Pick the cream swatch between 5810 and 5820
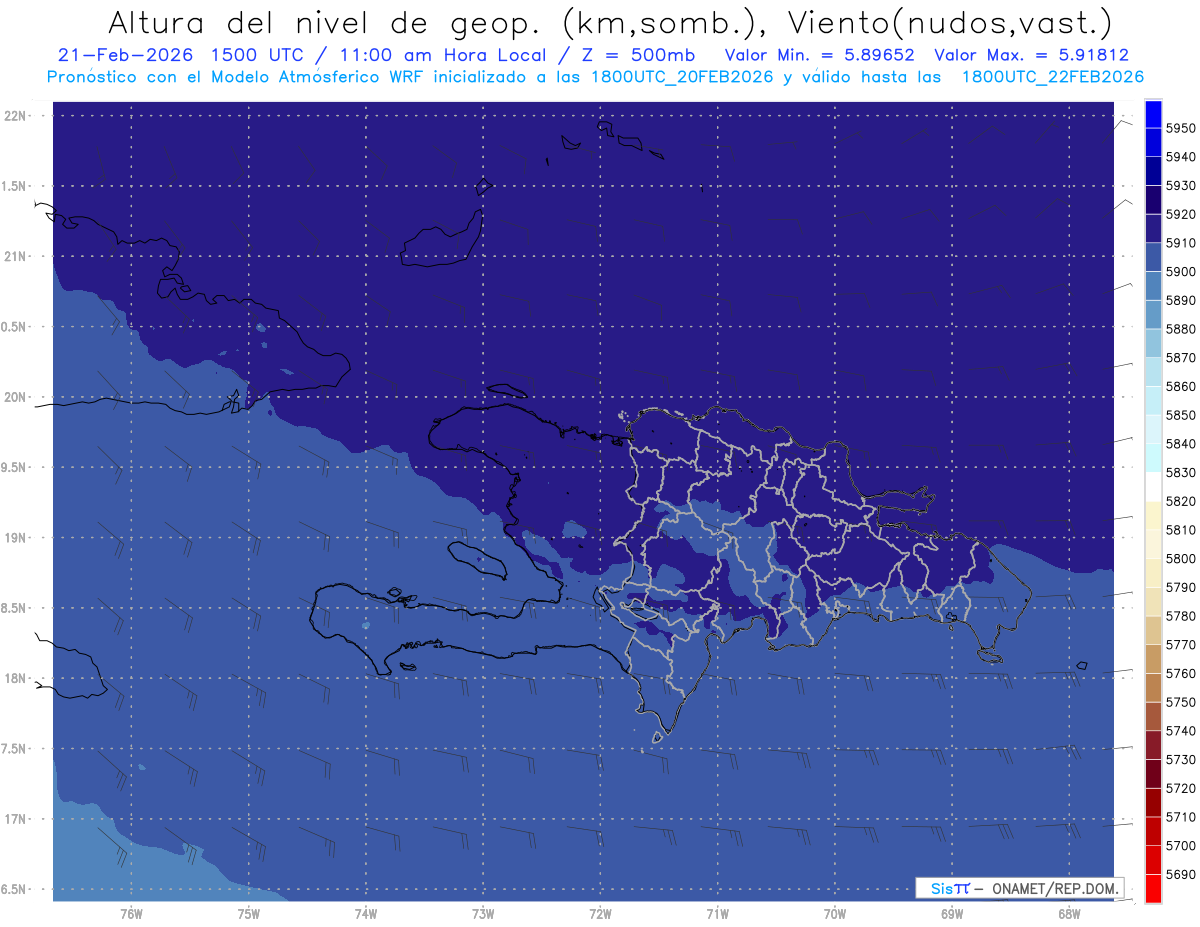The height and width of the screenshot is (927, 1200). (x=1153, y=515)
